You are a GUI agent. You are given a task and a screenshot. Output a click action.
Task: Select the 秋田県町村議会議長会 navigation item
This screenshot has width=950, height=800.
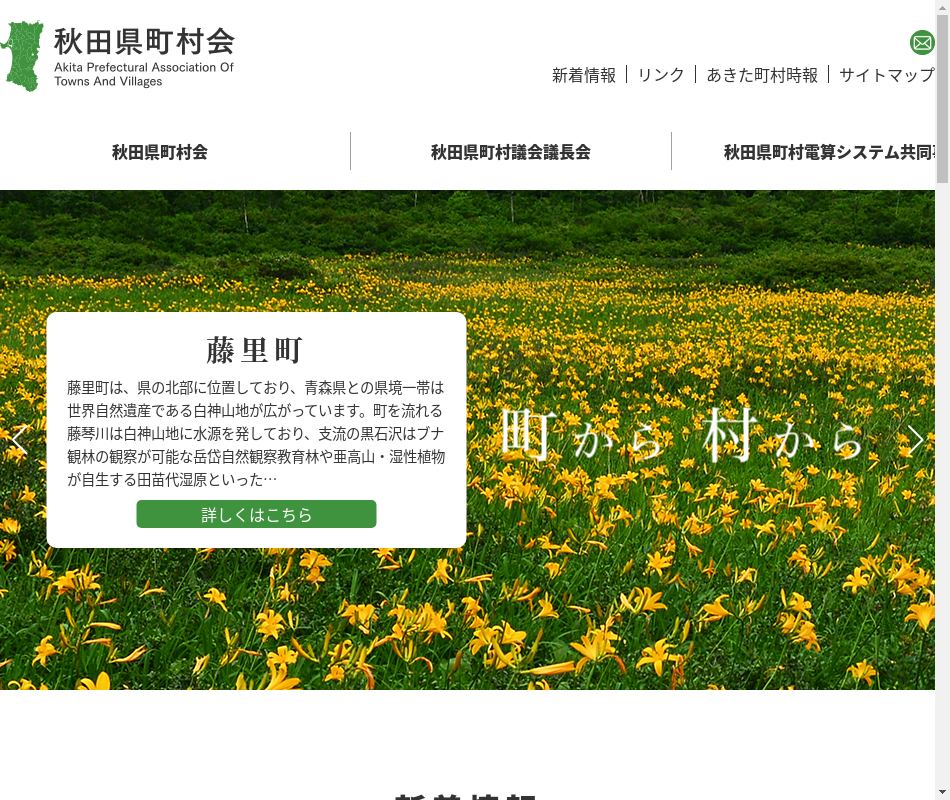pyautogui.click(x=510, y=152)
